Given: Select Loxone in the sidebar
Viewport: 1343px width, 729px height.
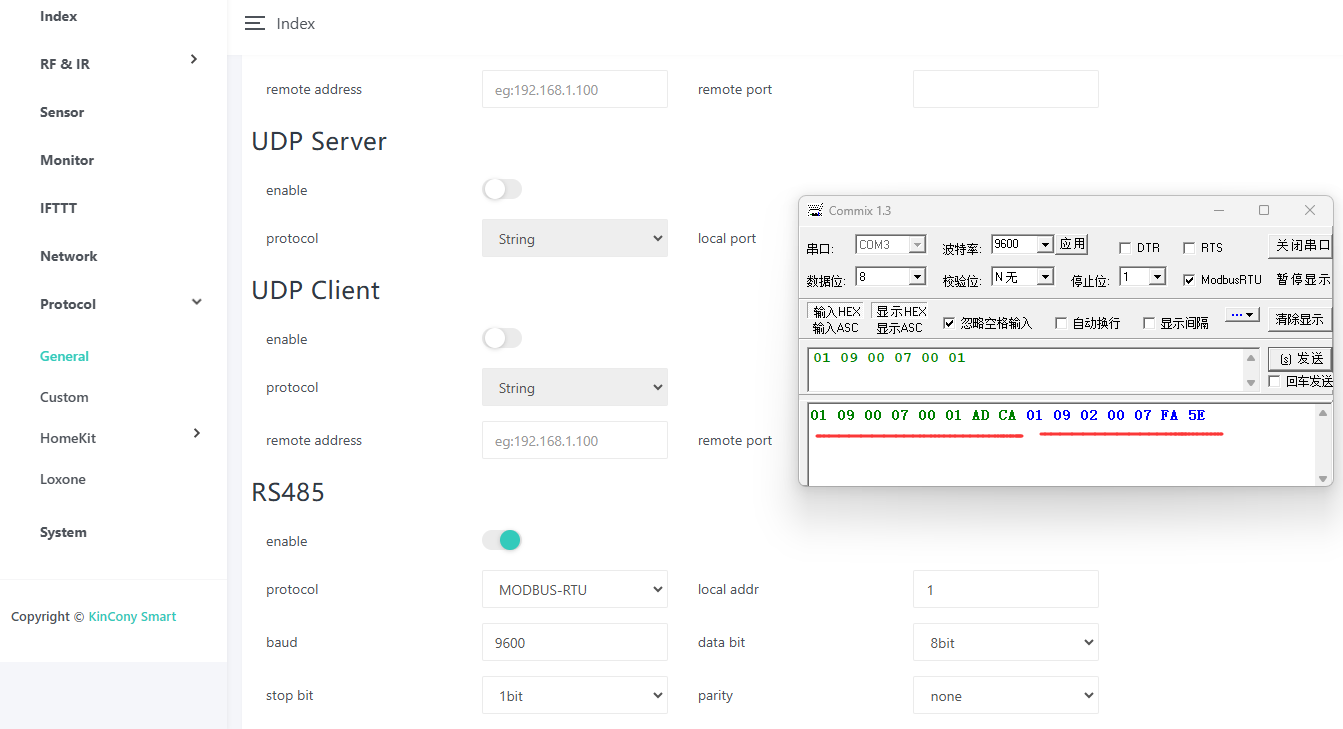Looking at the screenshot, I should (x=63, y=479).
